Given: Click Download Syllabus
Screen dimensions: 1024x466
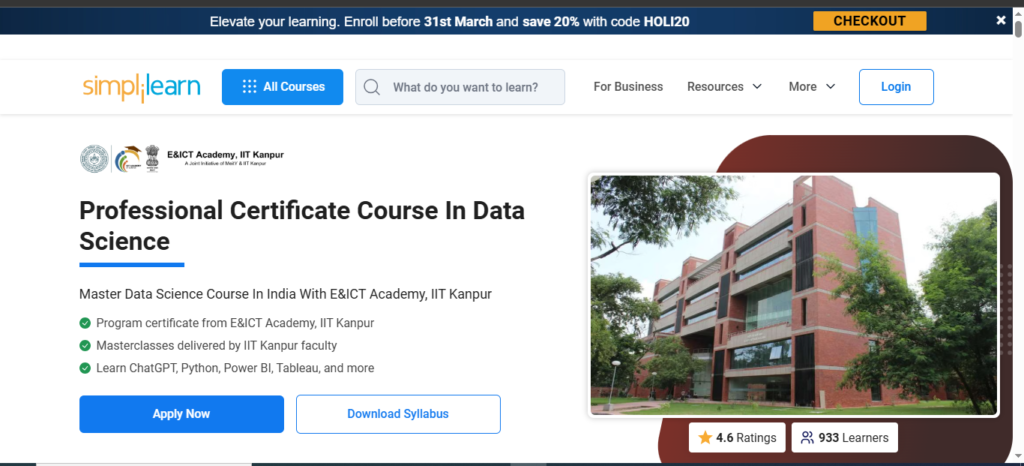Looking at the screenshot, I should pyautogui.click(x=398, y=414).
